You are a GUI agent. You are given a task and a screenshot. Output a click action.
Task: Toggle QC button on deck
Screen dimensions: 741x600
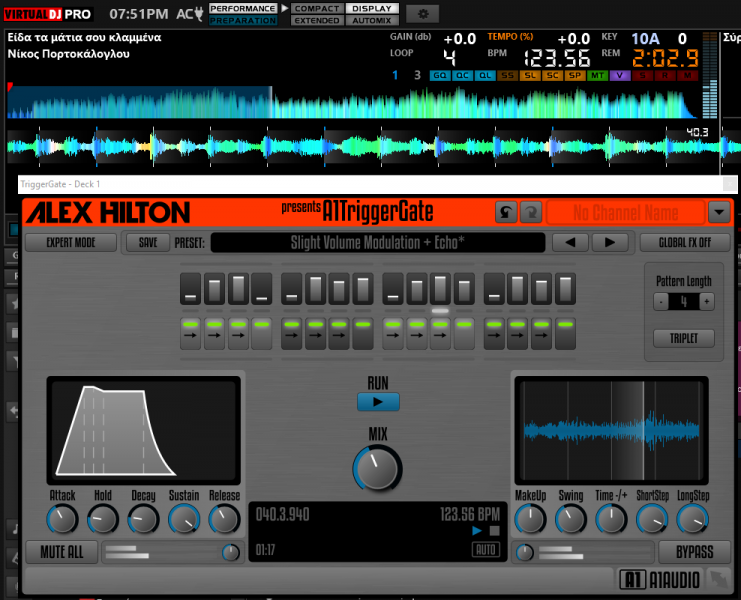[463, 75]
